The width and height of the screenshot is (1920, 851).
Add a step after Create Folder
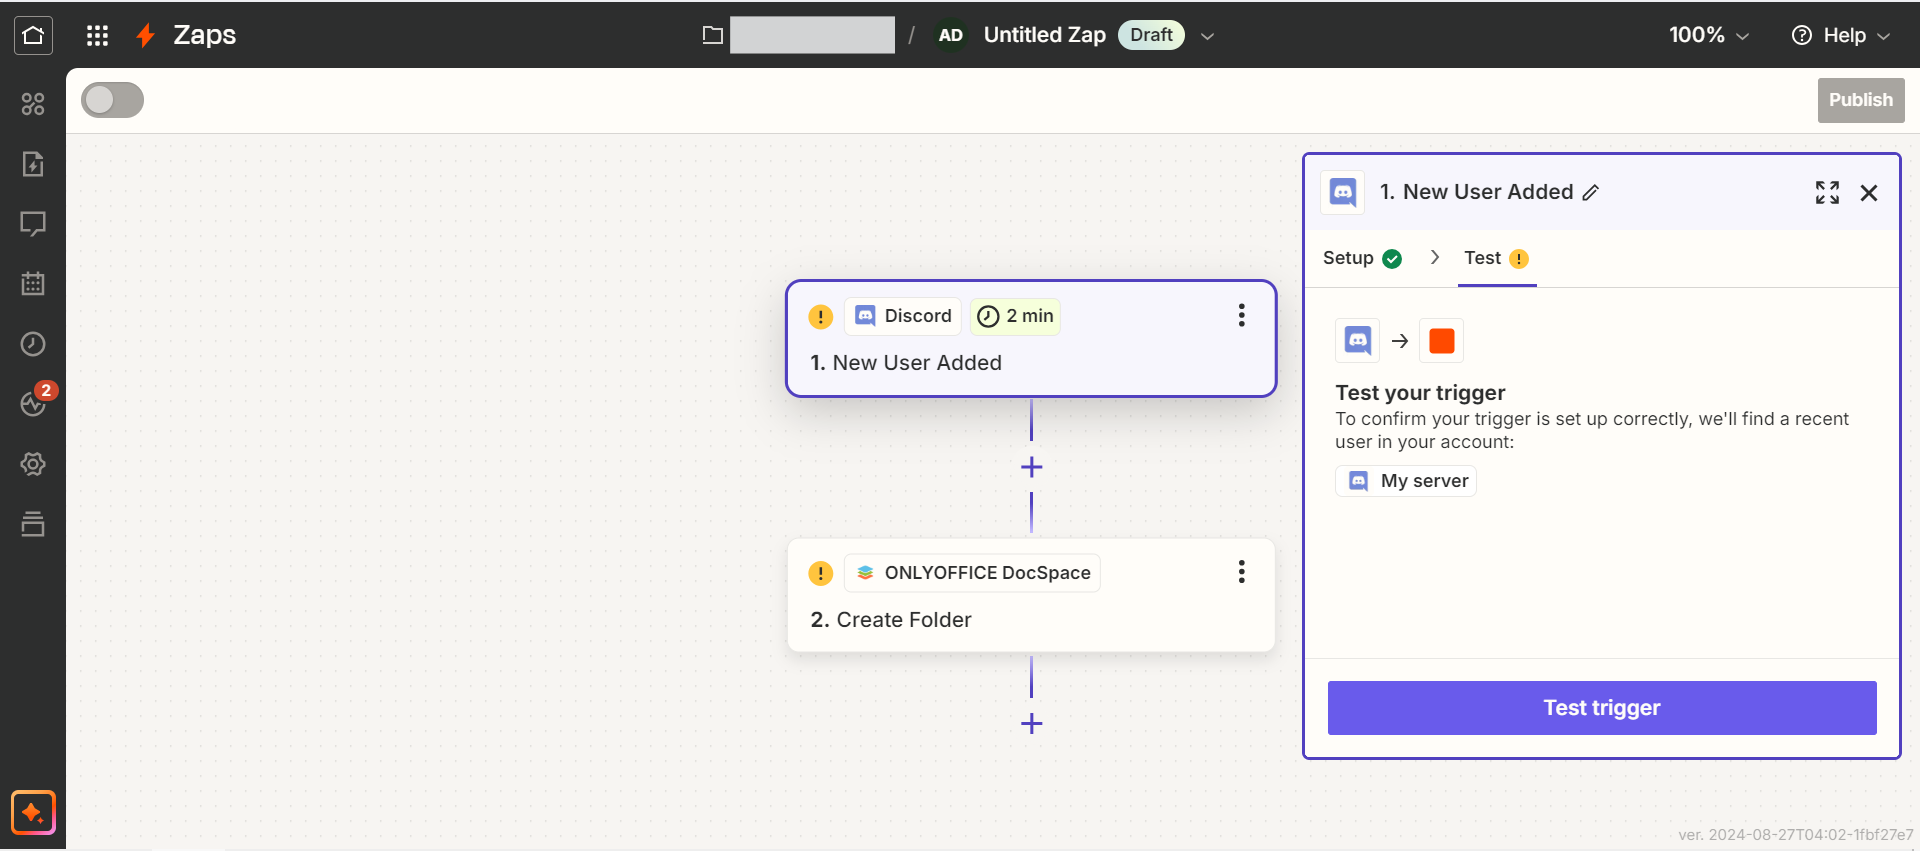click(1031, 724)
